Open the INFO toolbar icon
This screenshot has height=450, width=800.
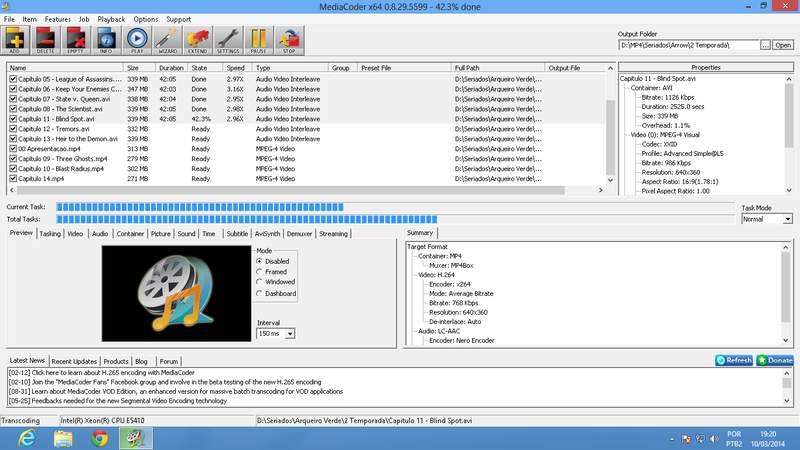click(x=106, y=40)
